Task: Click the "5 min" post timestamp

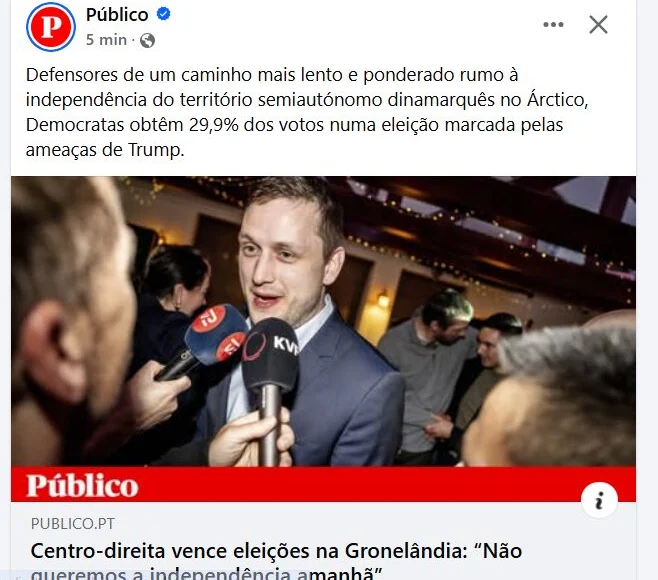Action: 106,40
